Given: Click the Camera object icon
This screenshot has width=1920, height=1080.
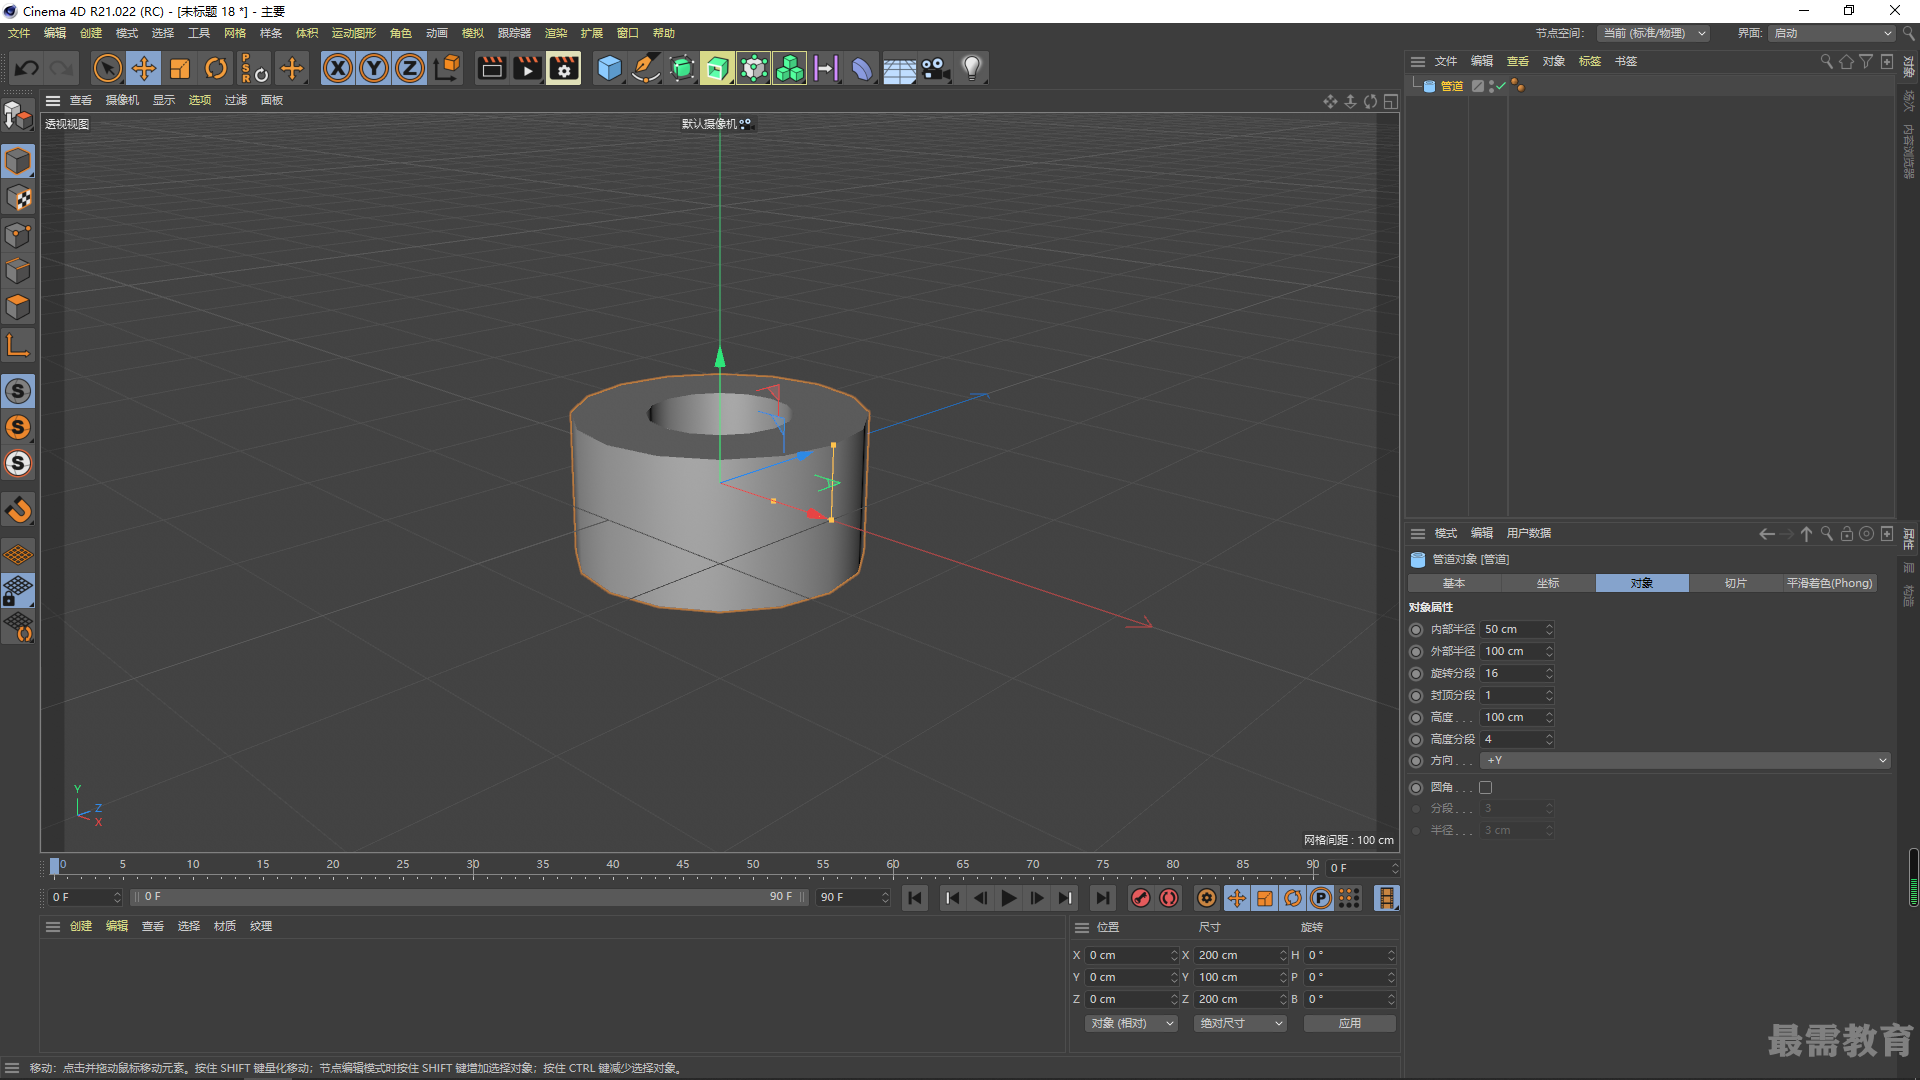Looking at the screenshot, I should click(935, 68).
